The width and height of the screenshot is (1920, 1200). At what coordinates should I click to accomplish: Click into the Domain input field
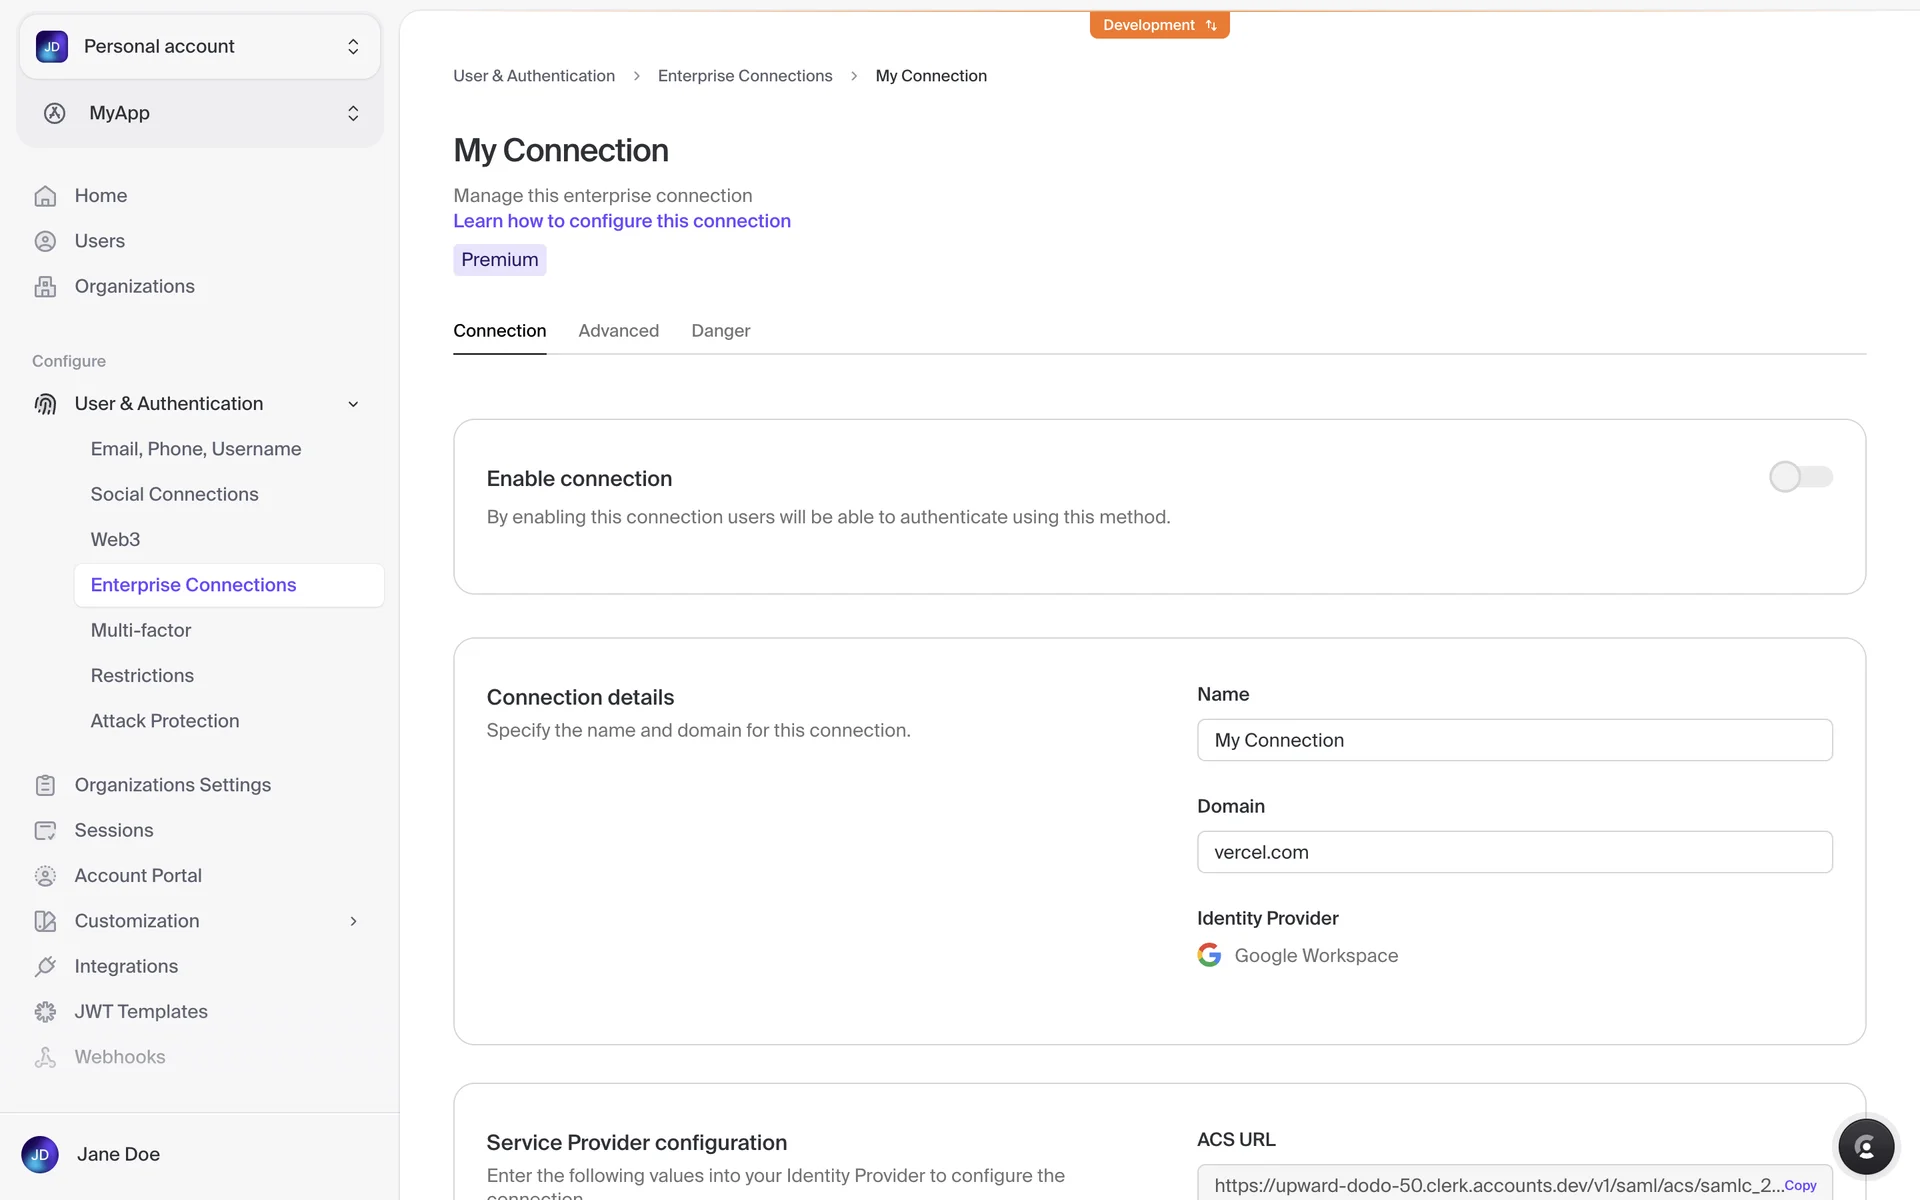pyautogui.click(x=1514, y=852)
